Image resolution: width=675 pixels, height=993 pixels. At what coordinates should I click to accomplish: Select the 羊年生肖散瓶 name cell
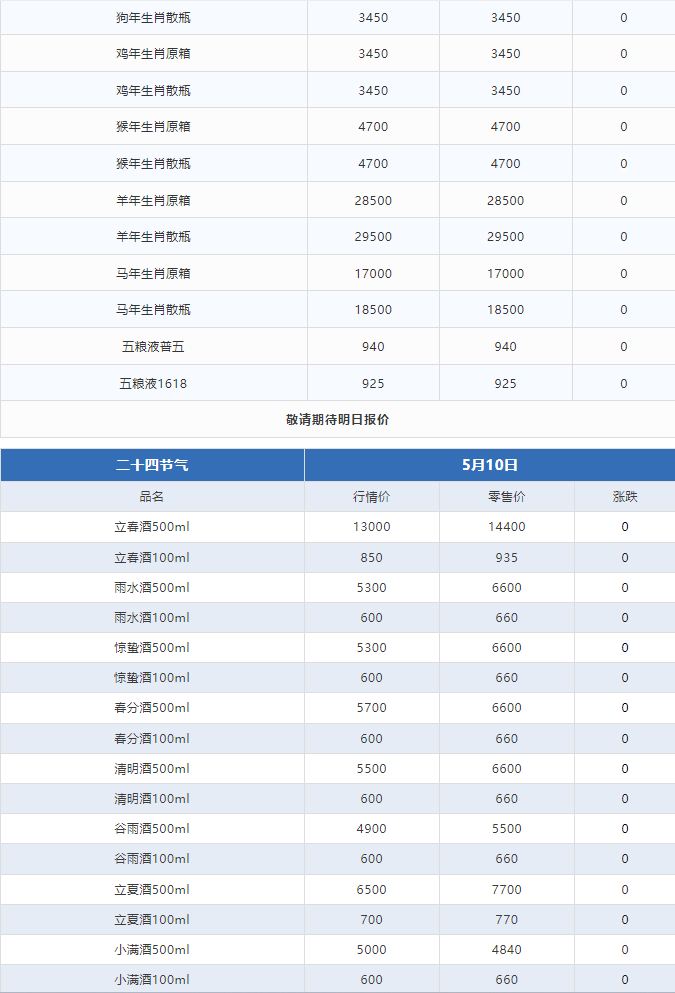pos(153,237)
